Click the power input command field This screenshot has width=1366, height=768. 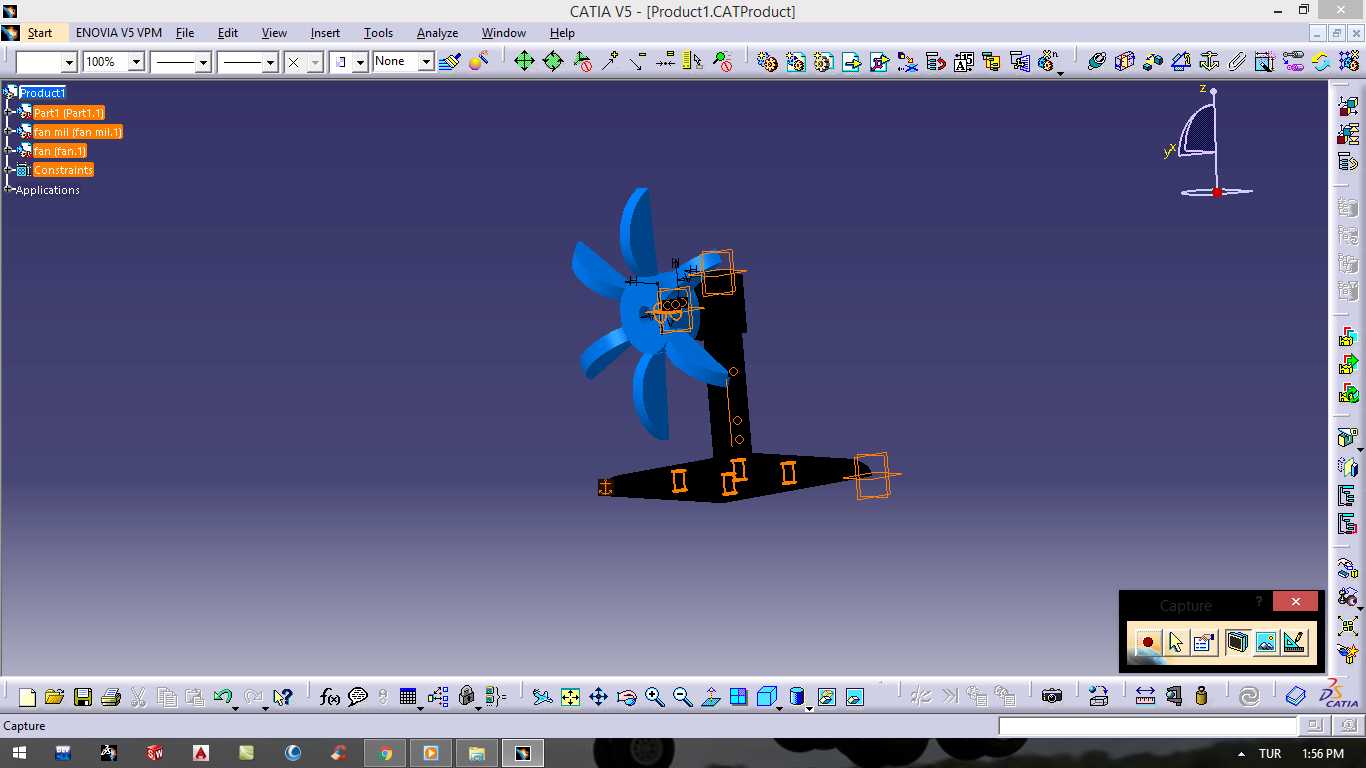tap(1148, 726)
